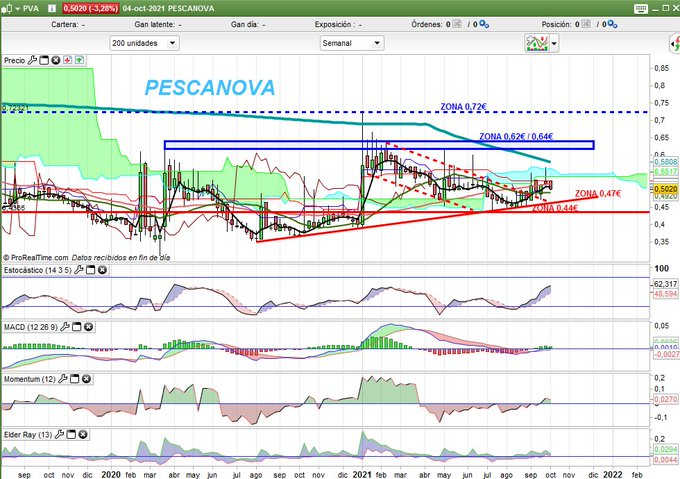Open the 200 unidades dropdown

tap(144, 43)
